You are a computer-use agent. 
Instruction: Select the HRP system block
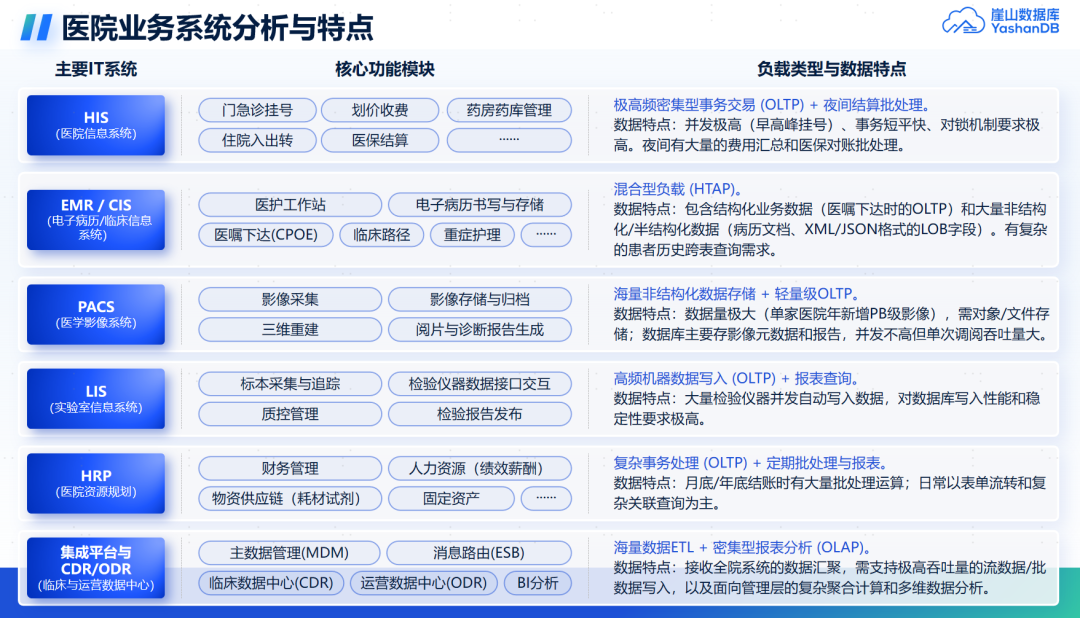coord(96,483)
